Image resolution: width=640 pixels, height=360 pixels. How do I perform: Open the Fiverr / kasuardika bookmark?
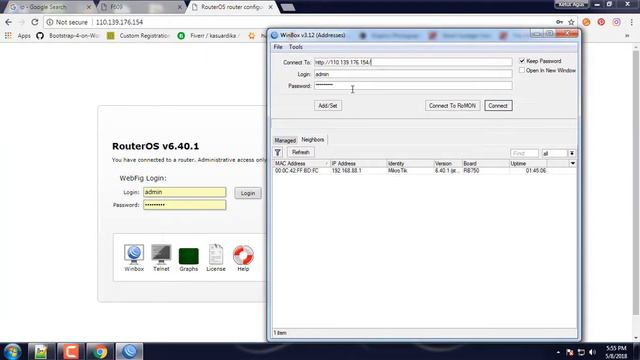(x=209, y=36)
